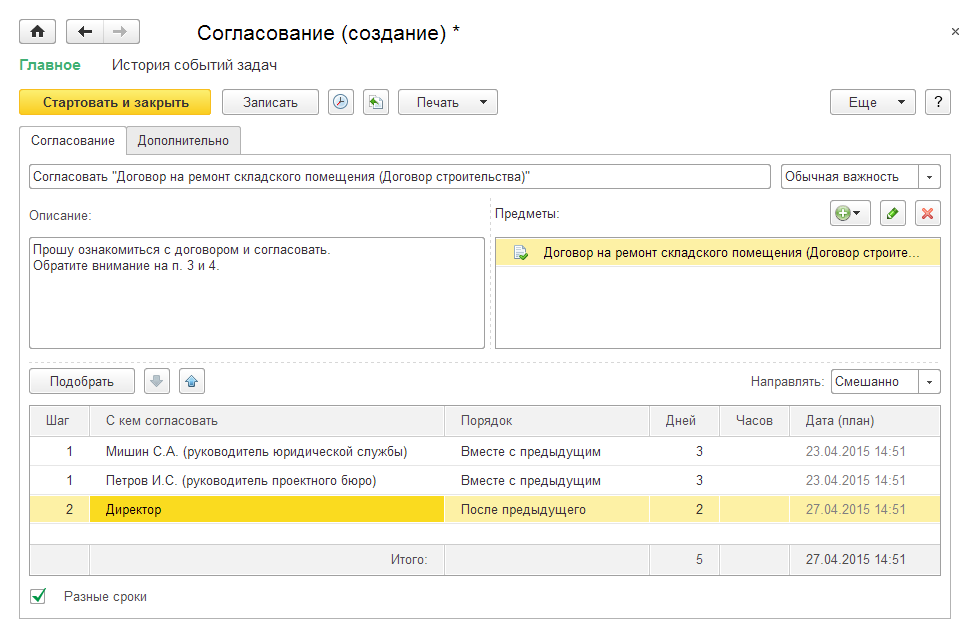Click Стартовать и закрыть button

(115, 102)
